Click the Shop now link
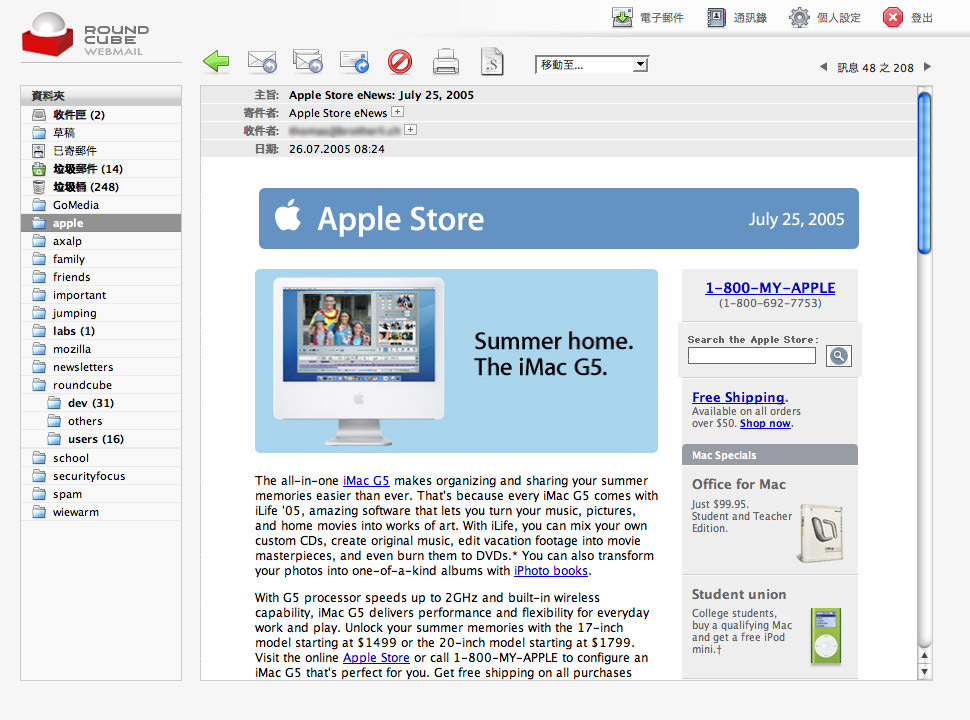 (765, 423)
